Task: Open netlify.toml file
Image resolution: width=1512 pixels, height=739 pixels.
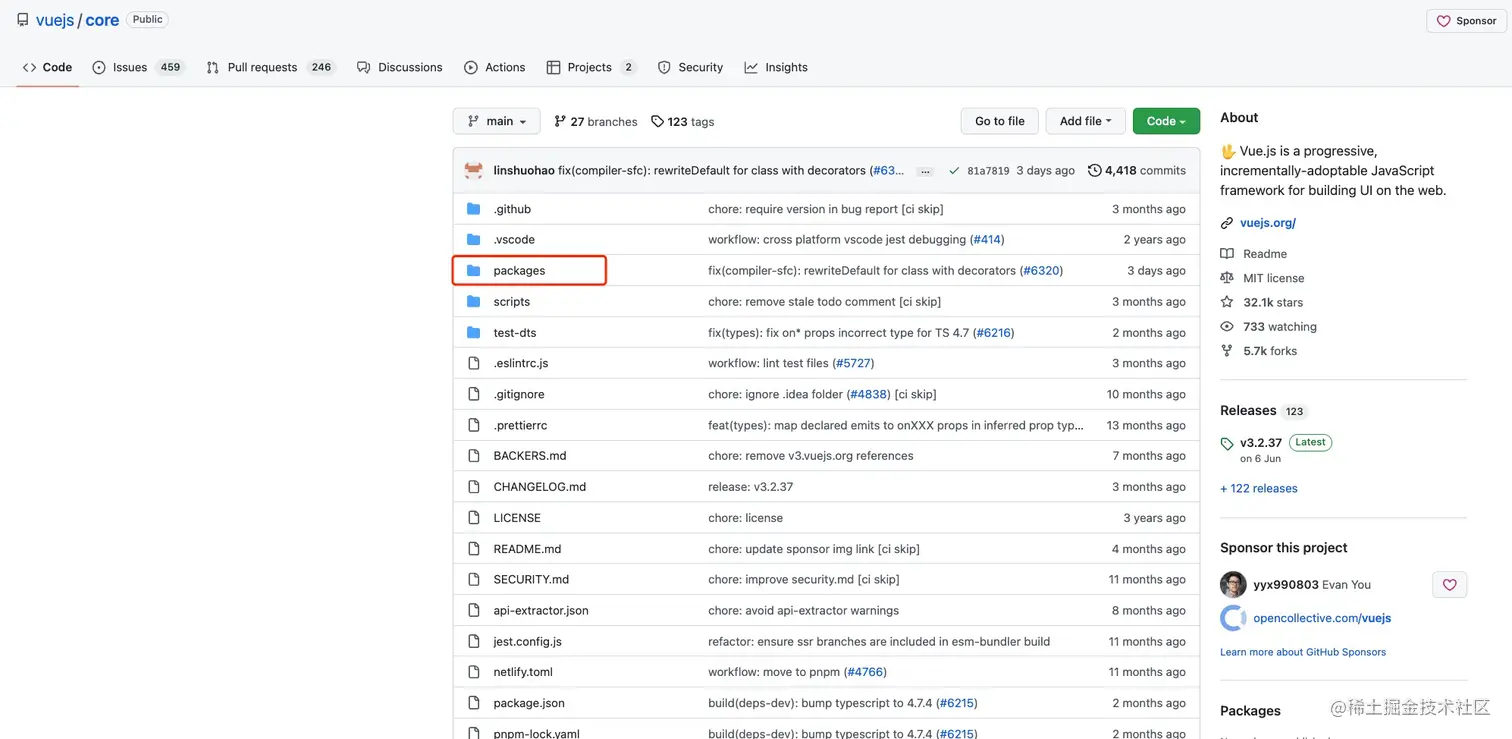Action: click(x=523, y=672)
